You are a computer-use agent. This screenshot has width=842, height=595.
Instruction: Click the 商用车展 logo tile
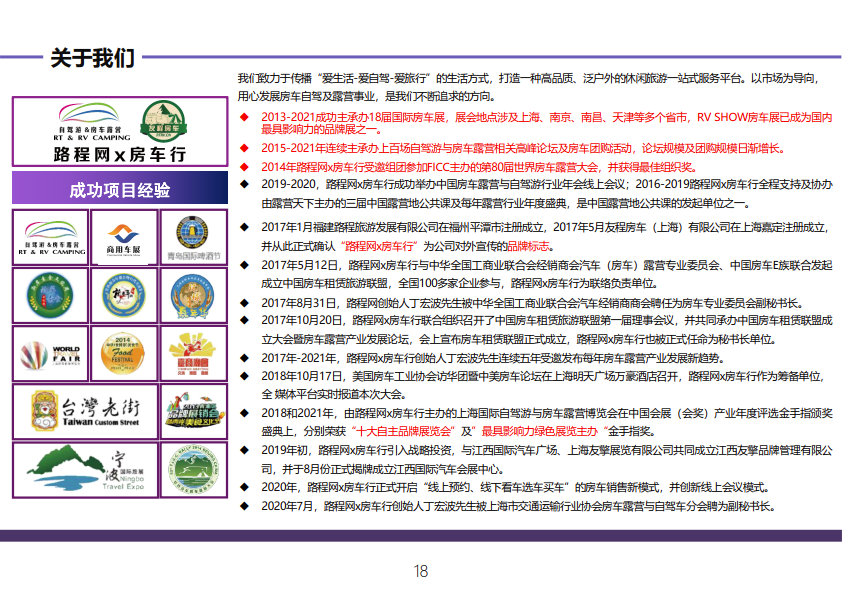(x=123, y=237)
